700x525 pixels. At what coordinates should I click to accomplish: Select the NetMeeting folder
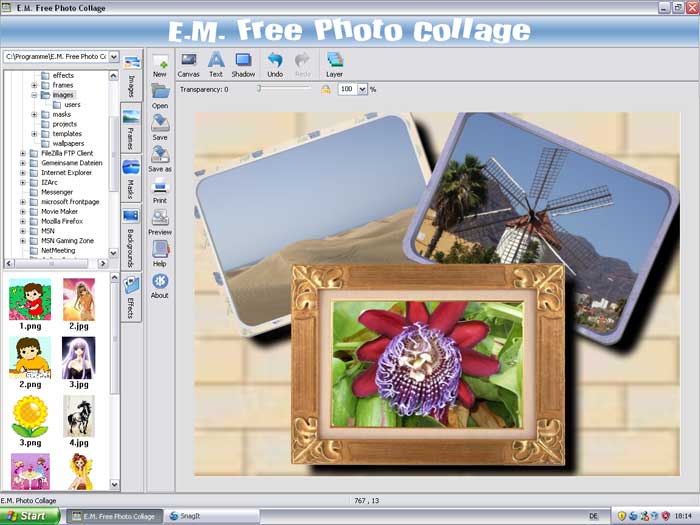click(x=58, y=250)
